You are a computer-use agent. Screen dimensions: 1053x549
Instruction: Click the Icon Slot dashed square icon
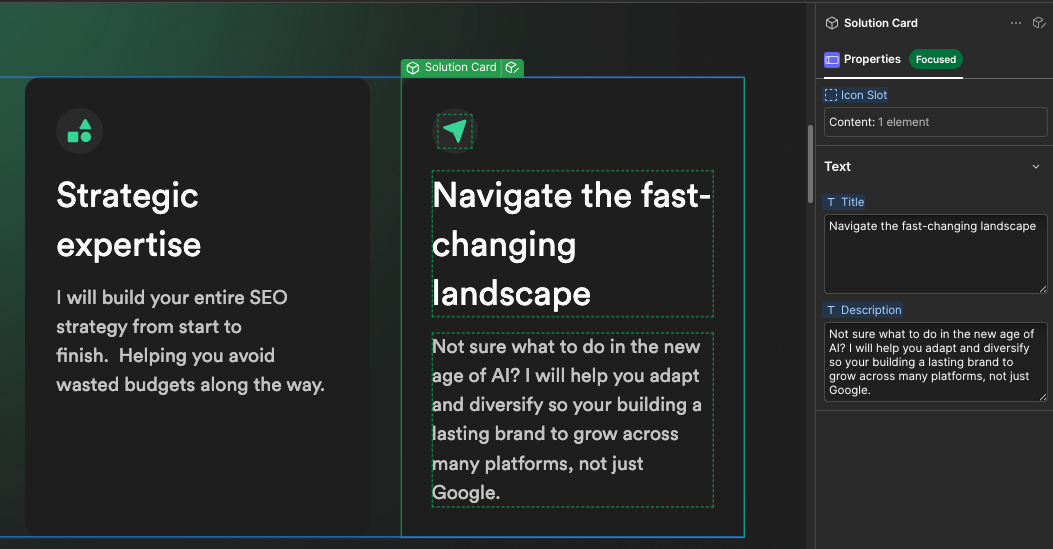tap(831, 95)
